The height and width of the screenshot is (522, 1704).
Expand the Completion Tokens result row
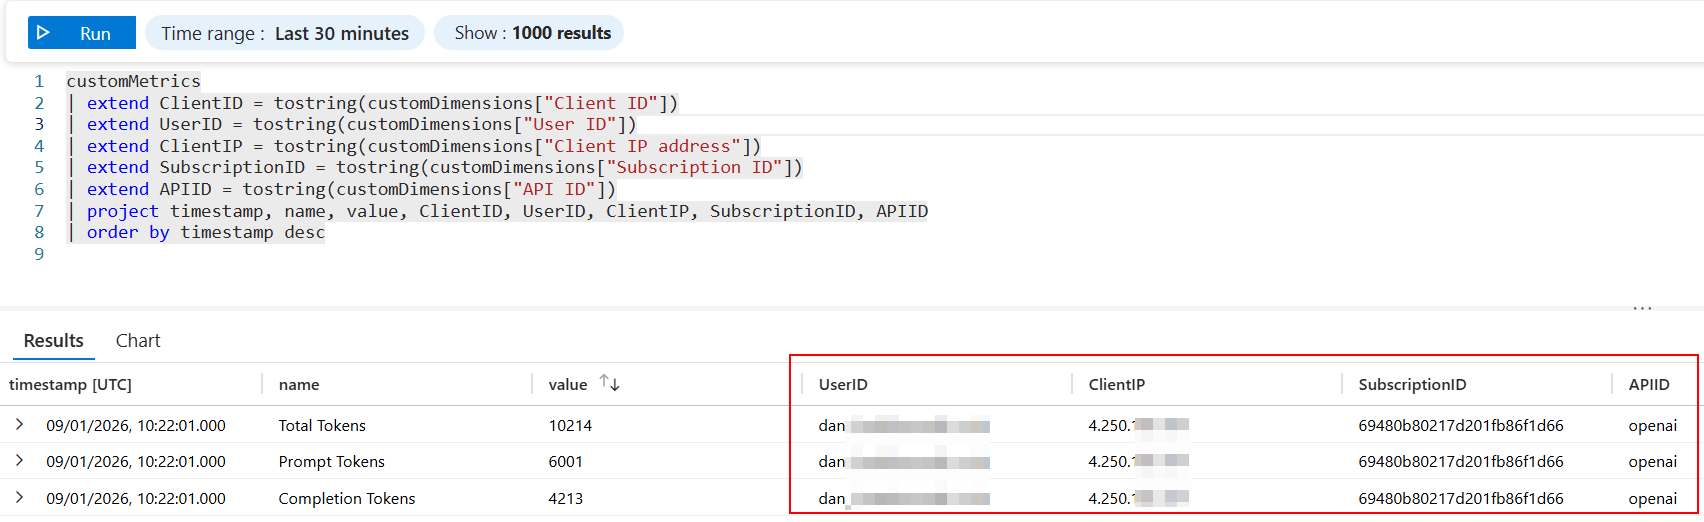(20, 497)
